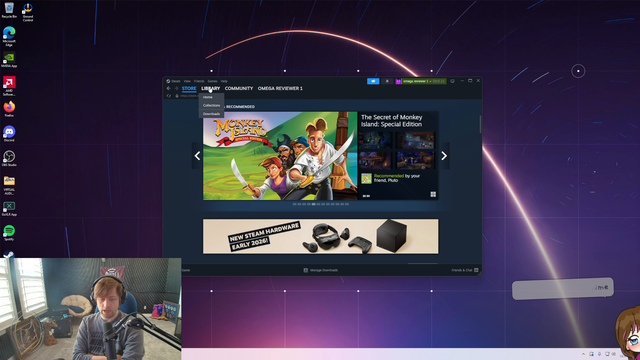640x360 pixels.
Task: Click Manage Downloads in the Steam footer
Action: click(321, 270)
